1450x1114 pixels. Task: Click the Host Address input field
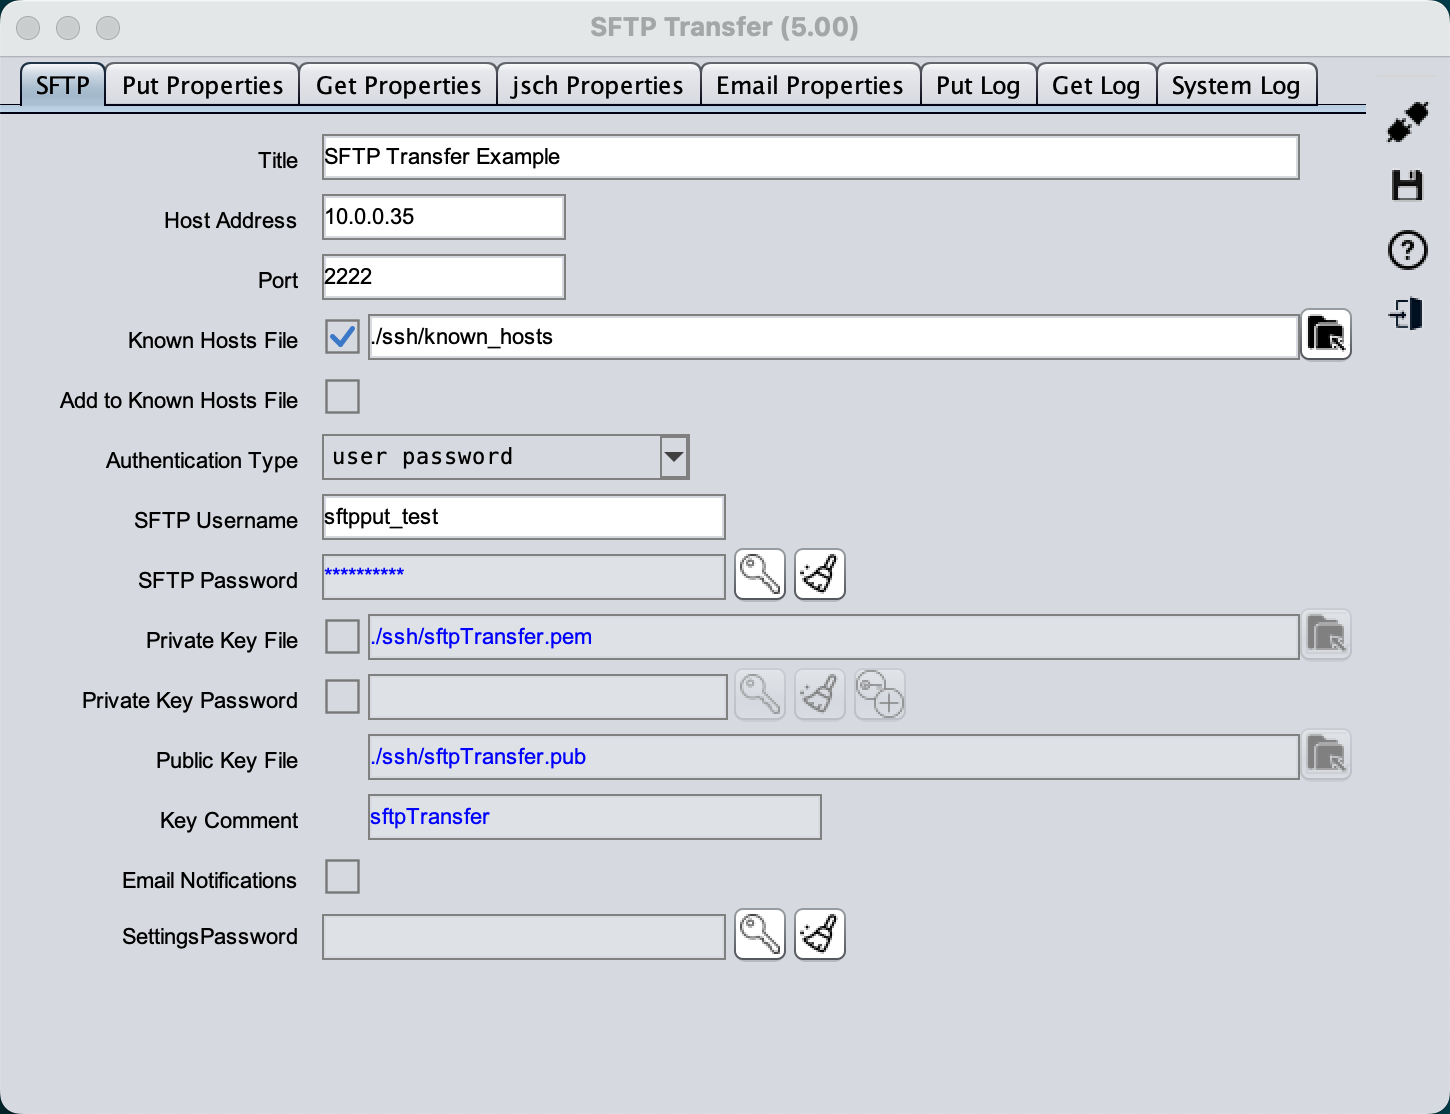443,217
